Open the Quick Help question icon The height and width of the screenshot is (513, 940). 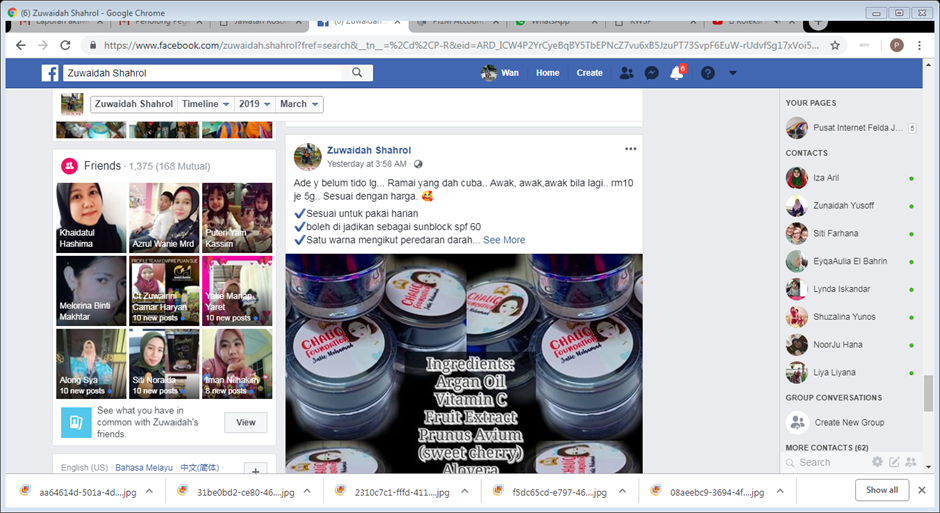click(x=708, y=73)
